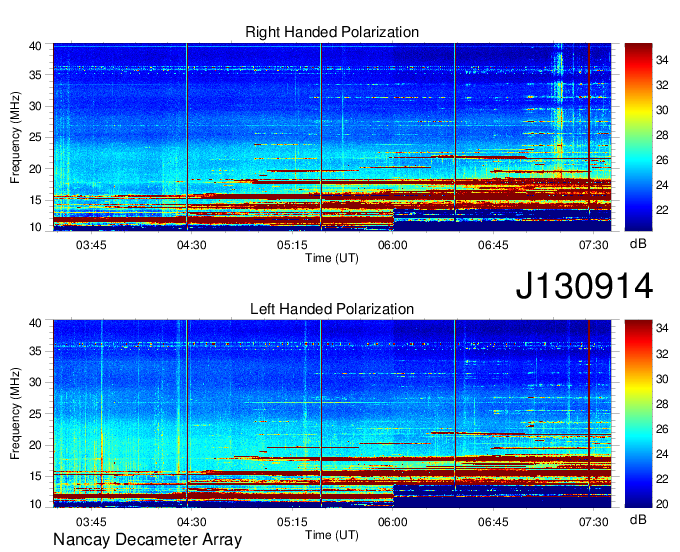Viewport: 680px width, 552px height.
Task: Click the "25" frequency tick on the bottom plot
Action: coord(35,414)
